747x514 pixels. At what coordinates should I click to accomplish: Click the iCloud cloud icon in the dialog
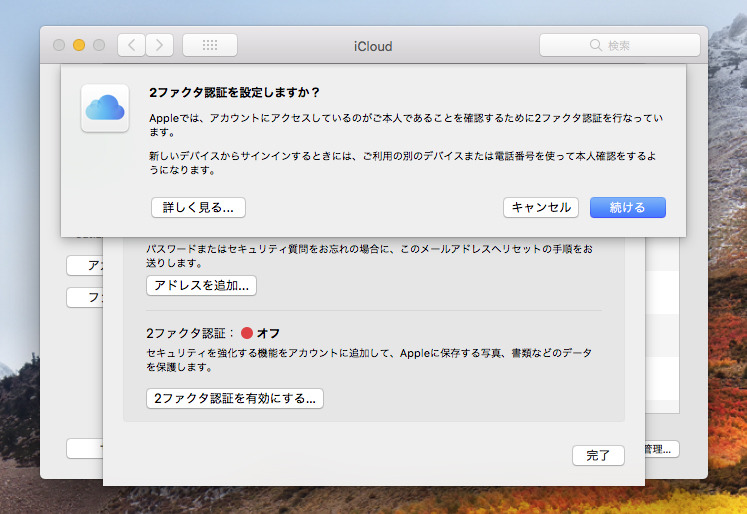[x=105, y=107]
